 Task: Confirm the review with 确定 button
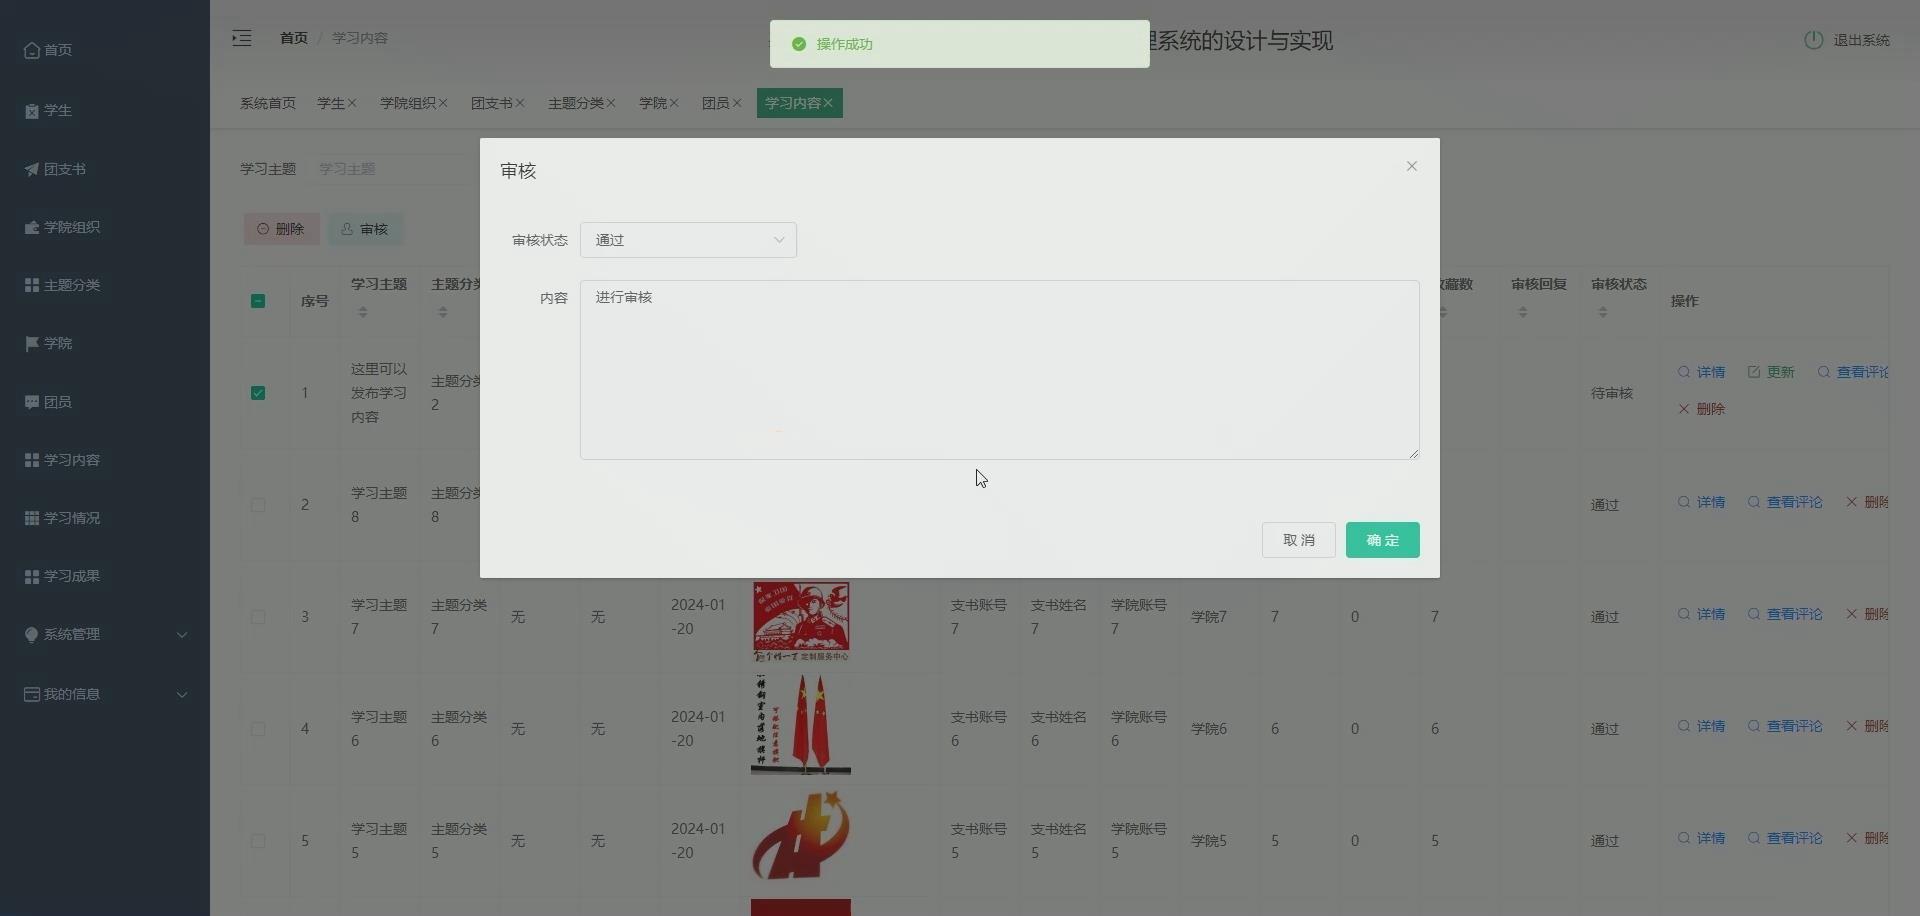[1383, 540]
